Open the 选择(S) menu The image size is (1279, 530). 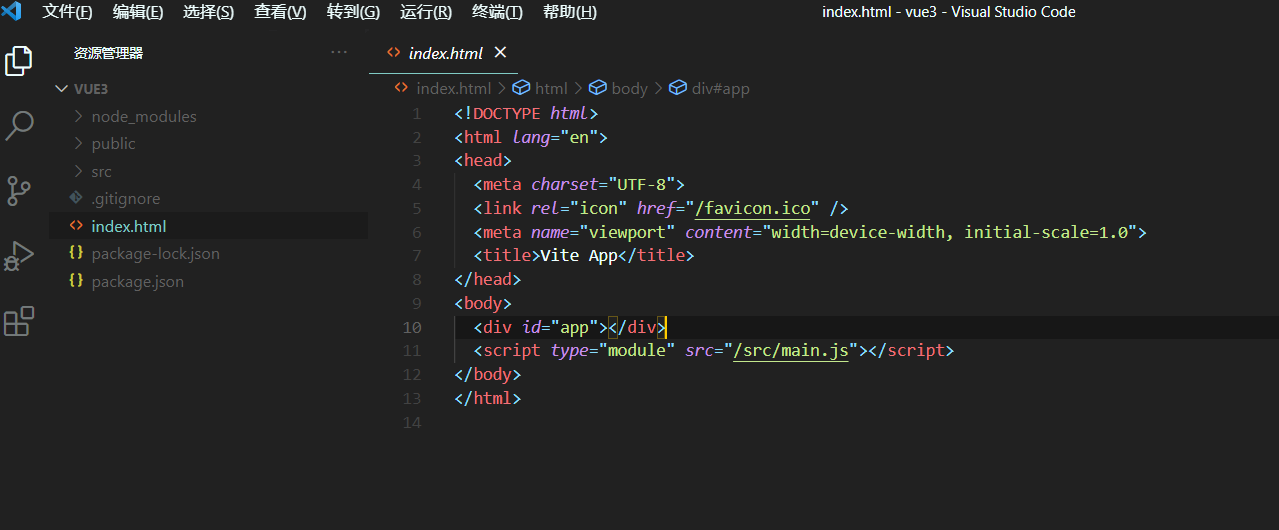(x=209, y=12)
